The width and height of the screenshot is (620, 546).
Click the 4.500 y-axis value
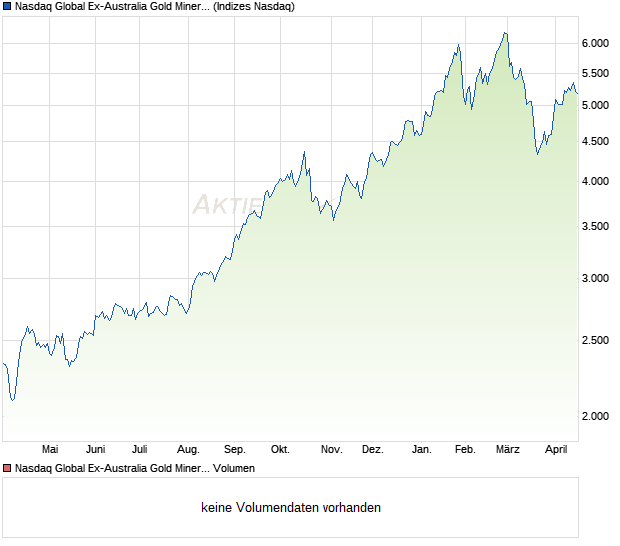coord(595,141)
